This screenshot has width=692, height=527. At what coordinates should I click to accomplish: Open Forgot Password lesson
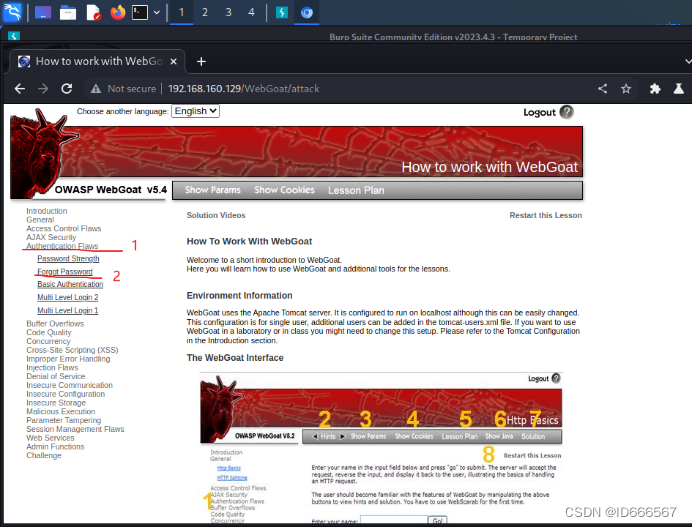(65, 272)
